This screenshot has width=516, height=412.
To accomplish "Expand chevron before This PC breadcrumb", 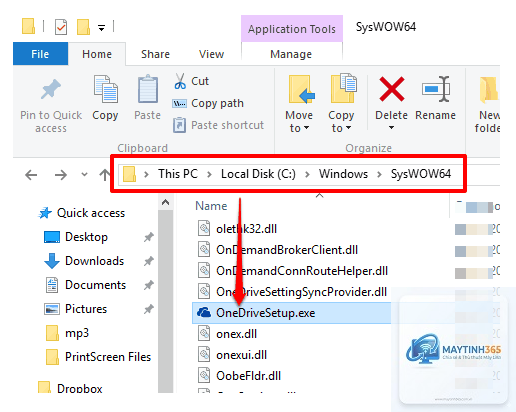I will point(146,174).
